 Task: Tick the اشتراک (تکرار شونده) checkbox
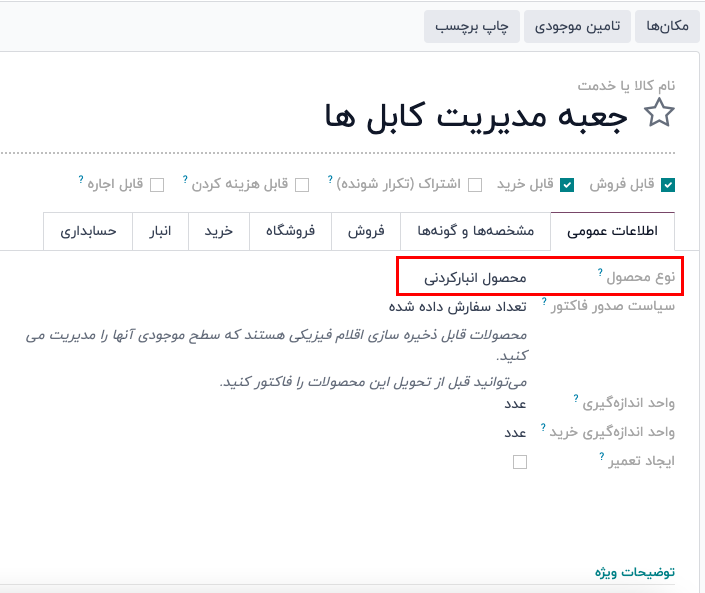(x=475, y=185)
